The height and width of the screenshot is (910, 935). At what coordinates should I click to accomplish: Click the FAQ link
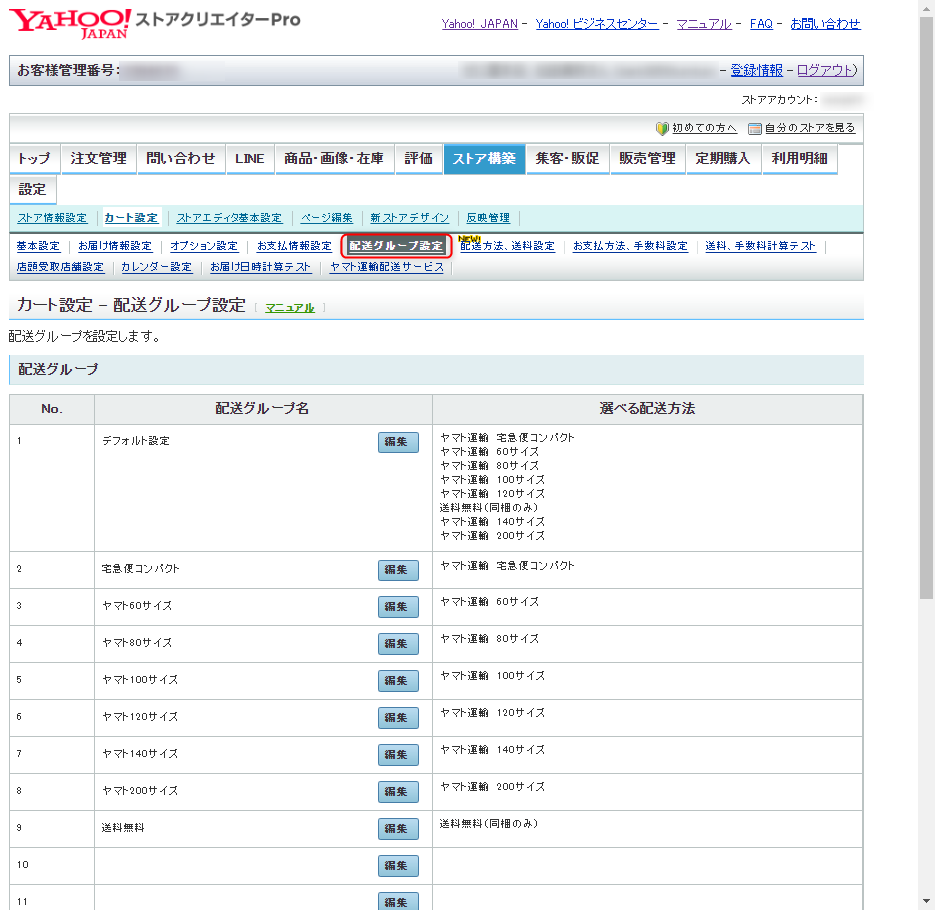pyautogui.click(x=761, y=24)
